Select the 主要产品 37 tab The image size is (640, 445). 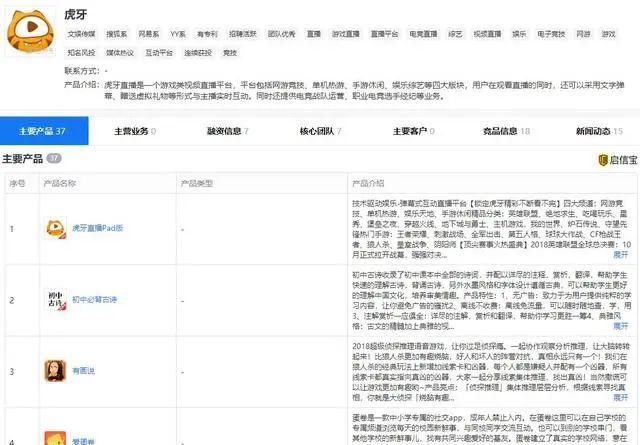click(x=44, y=131)
